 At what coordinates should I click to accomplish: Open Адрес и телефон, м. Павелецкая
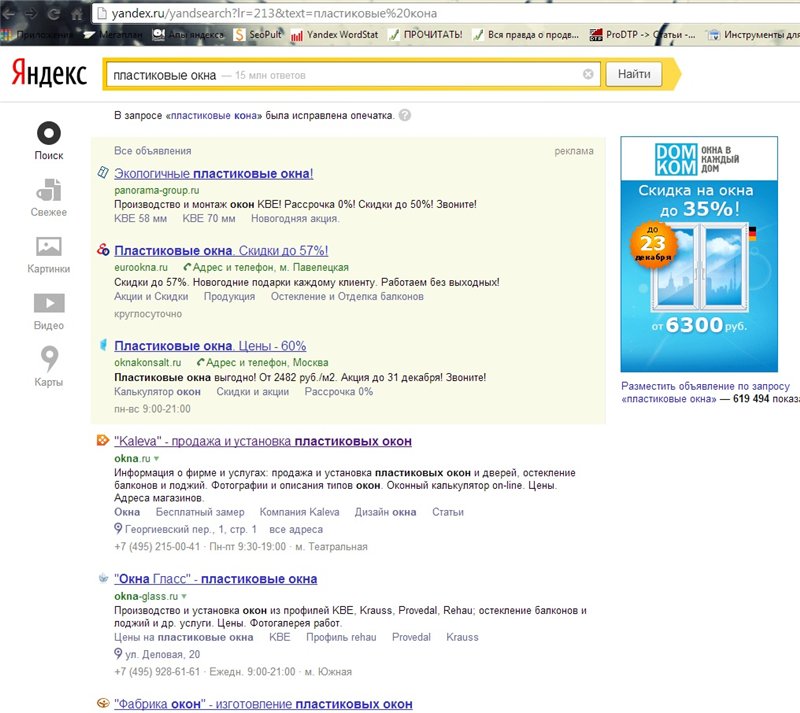[x=266, y=267]
